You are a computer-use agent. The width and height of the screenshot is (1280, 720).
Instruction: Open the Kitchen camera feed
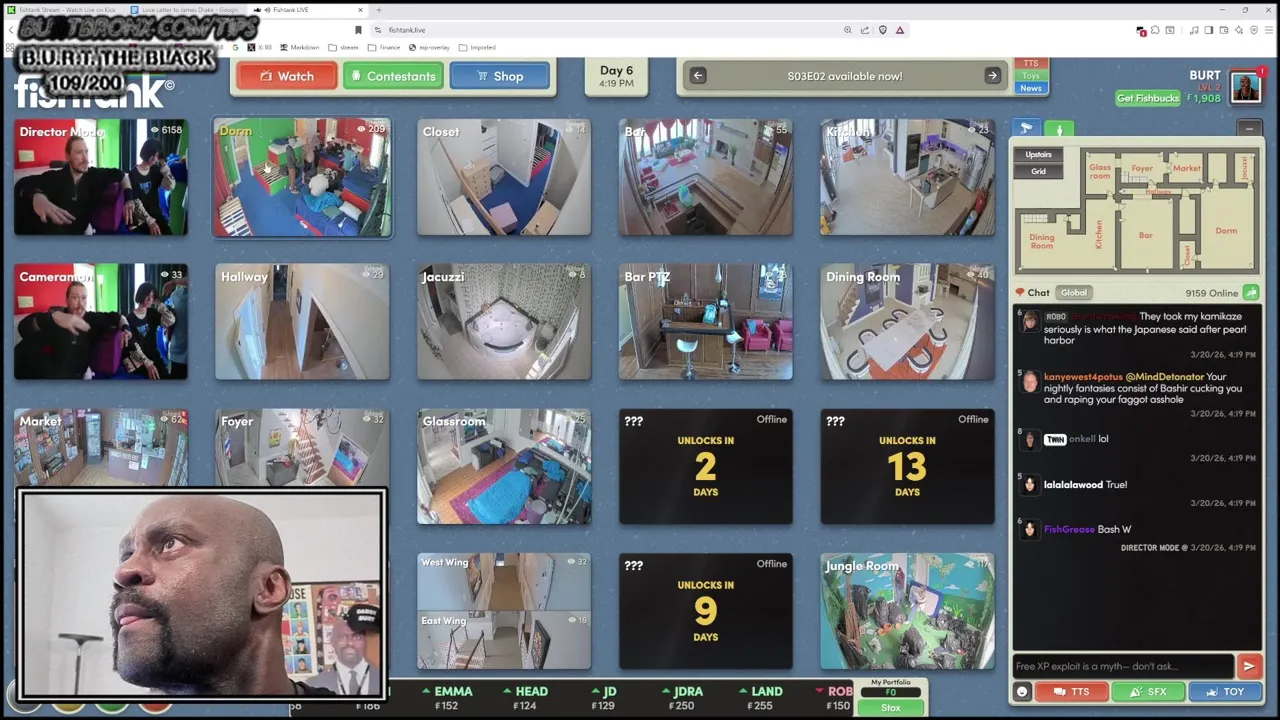(x=908, y=178)
